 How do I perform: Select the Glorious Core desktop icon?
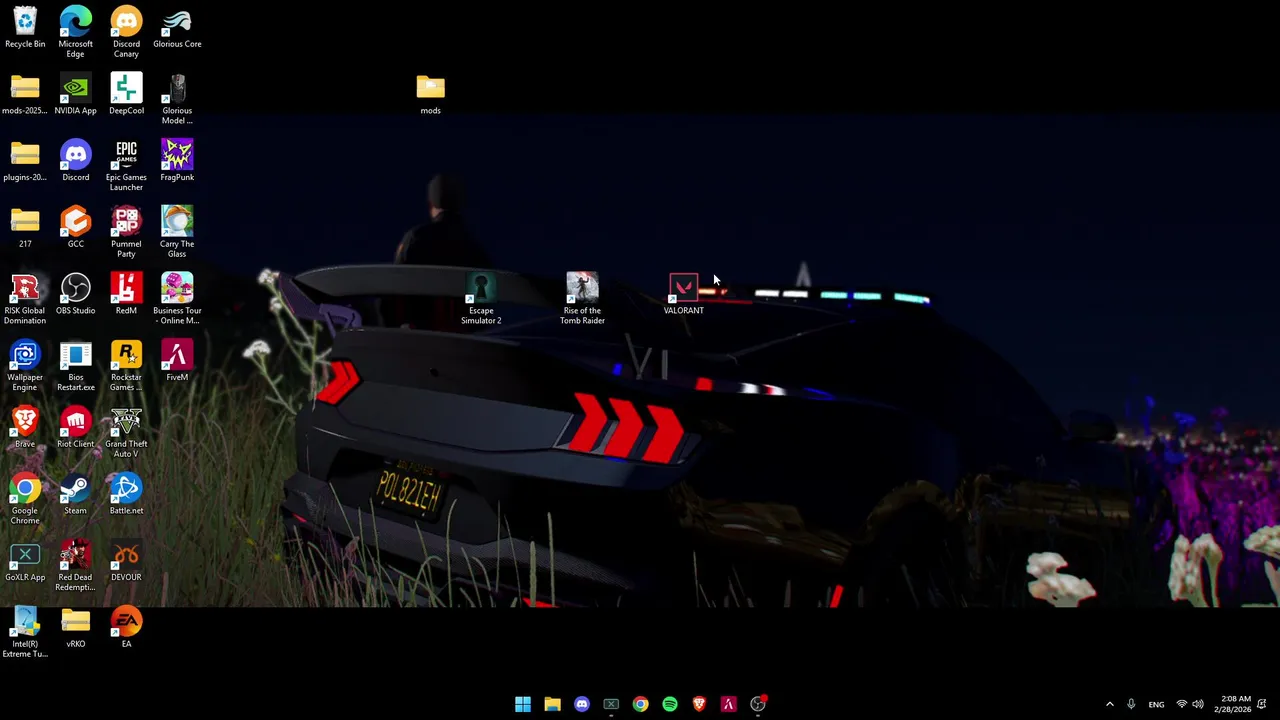coord(177,28)
